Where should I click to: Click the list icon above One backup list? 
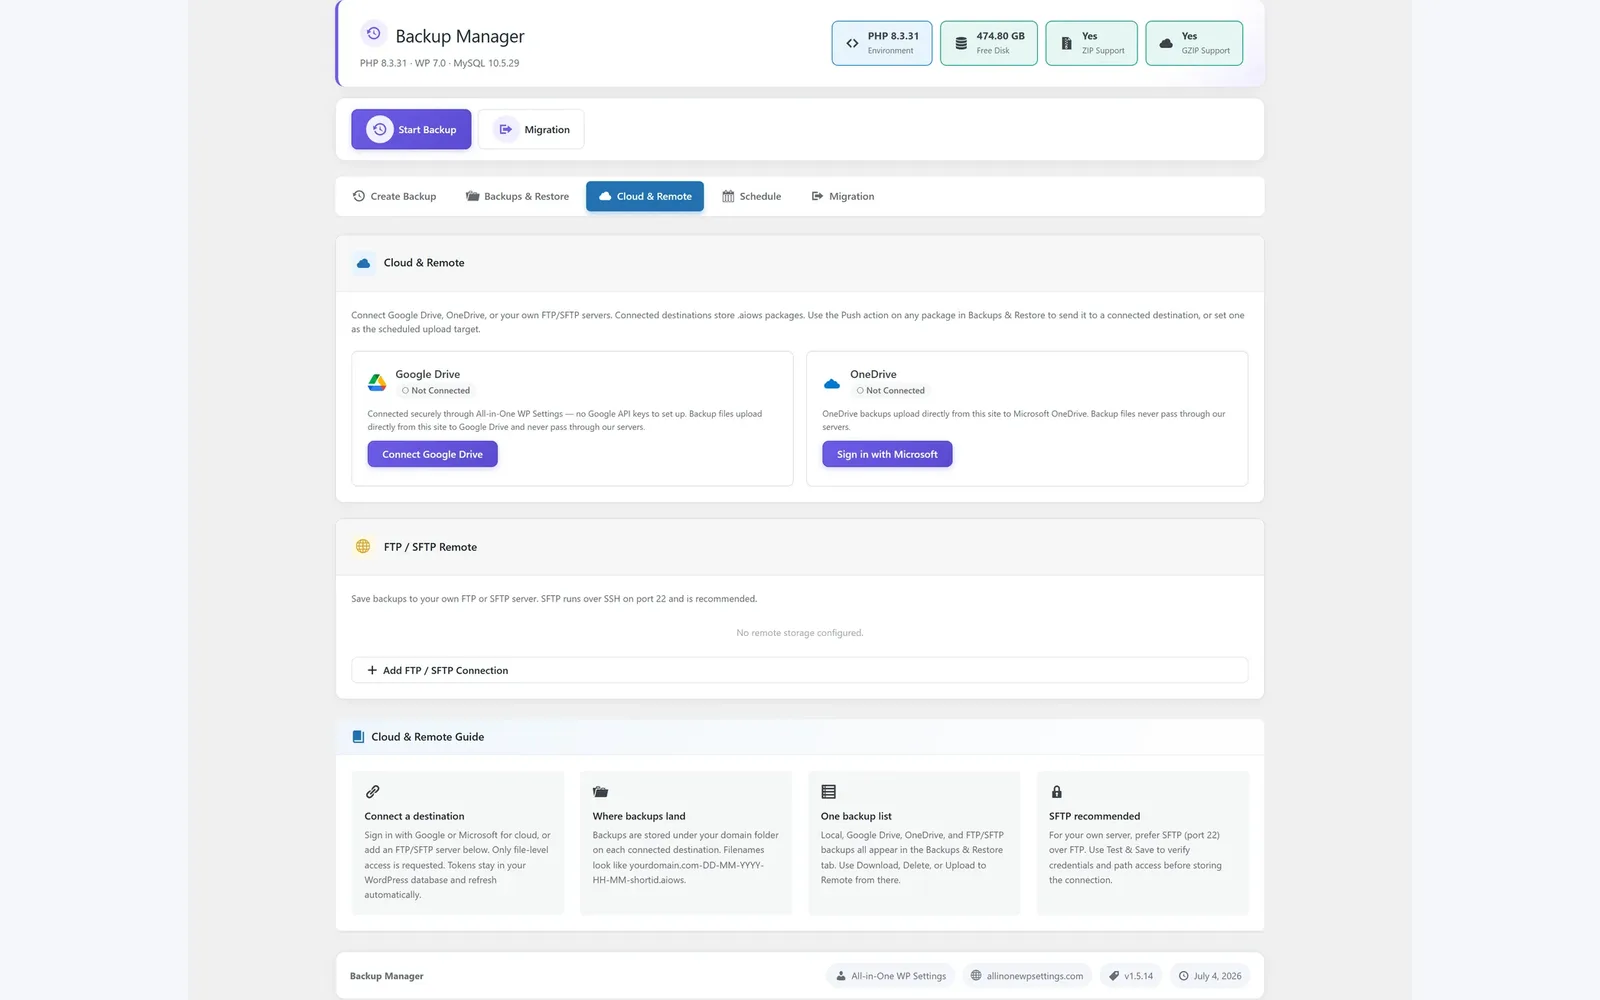(x=828, y=791)
